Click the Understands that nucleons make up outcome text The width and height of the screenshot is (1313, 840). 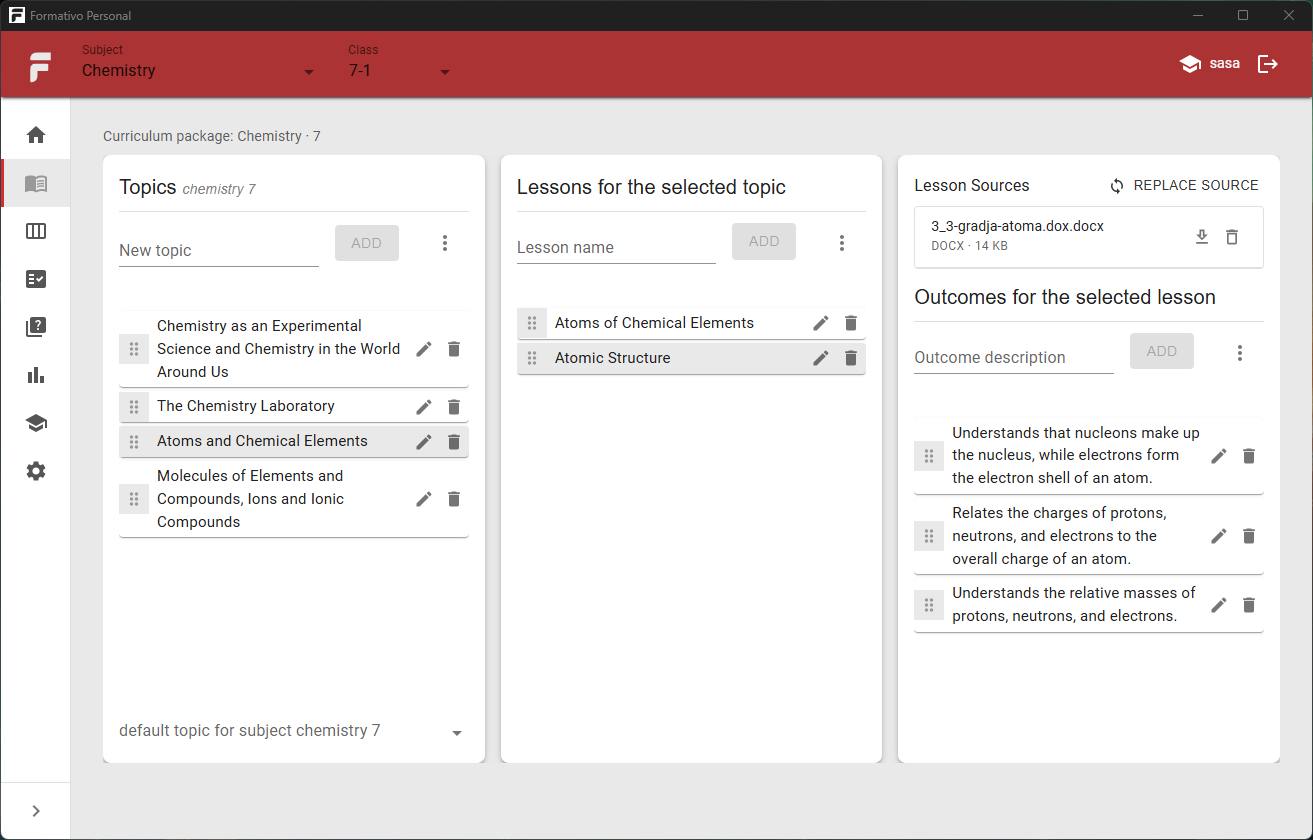coord(1076,455)
